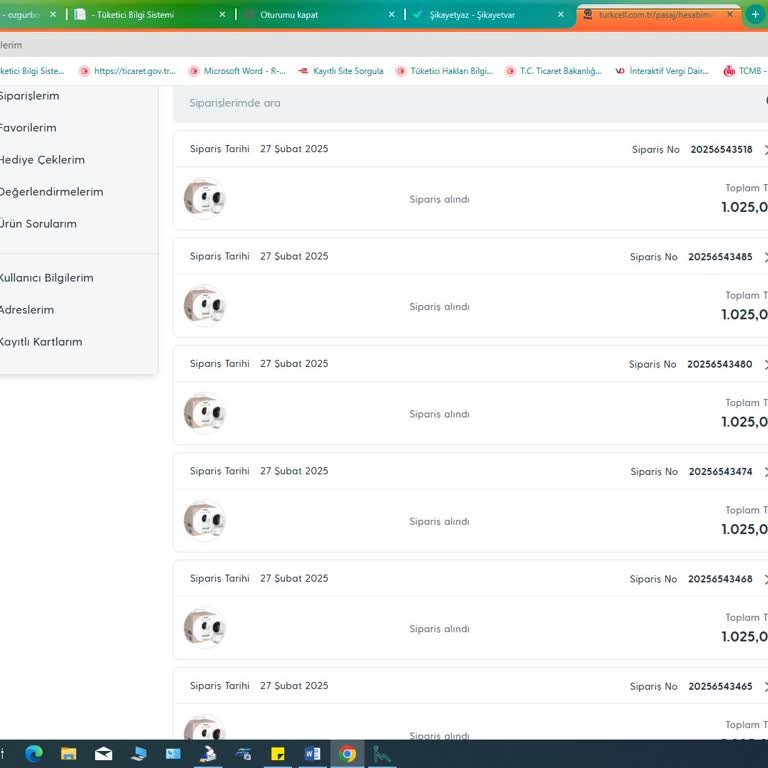The height and width of the screenshot is (768, 768).
Task: Open Kullanıcı Bilgilerim in the sidebar
Action: click(x=47, y=278)
